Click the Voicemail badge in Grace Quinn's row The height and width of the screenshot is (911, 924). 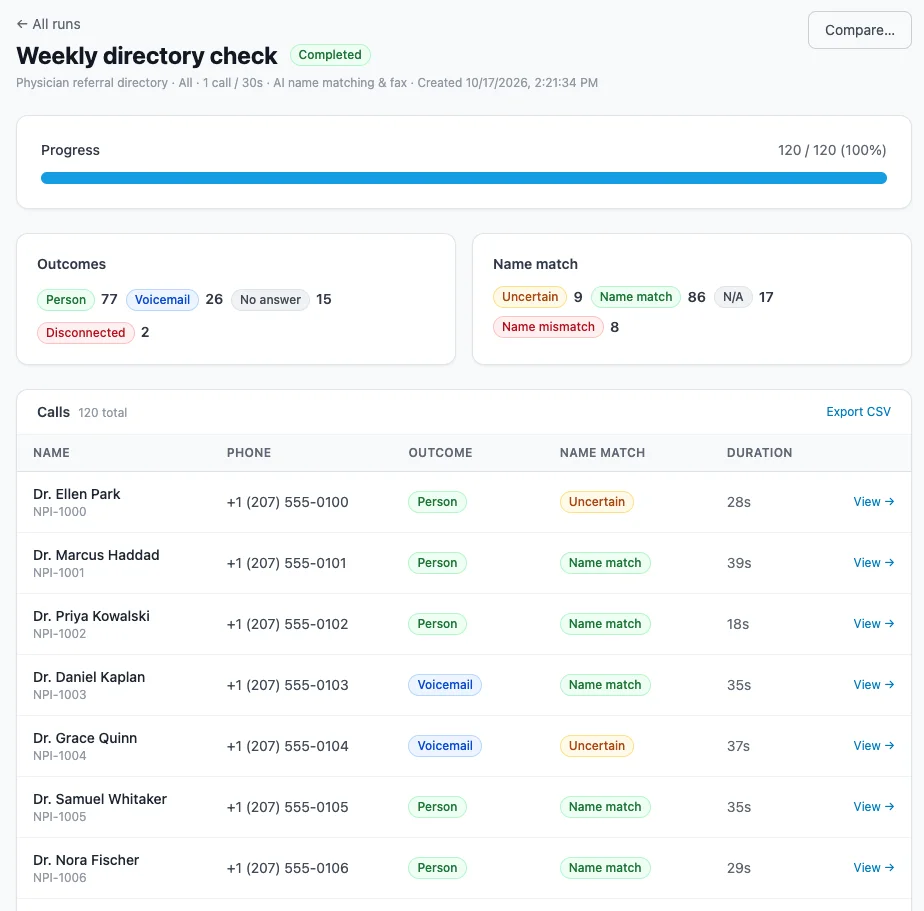coord(445,746)
